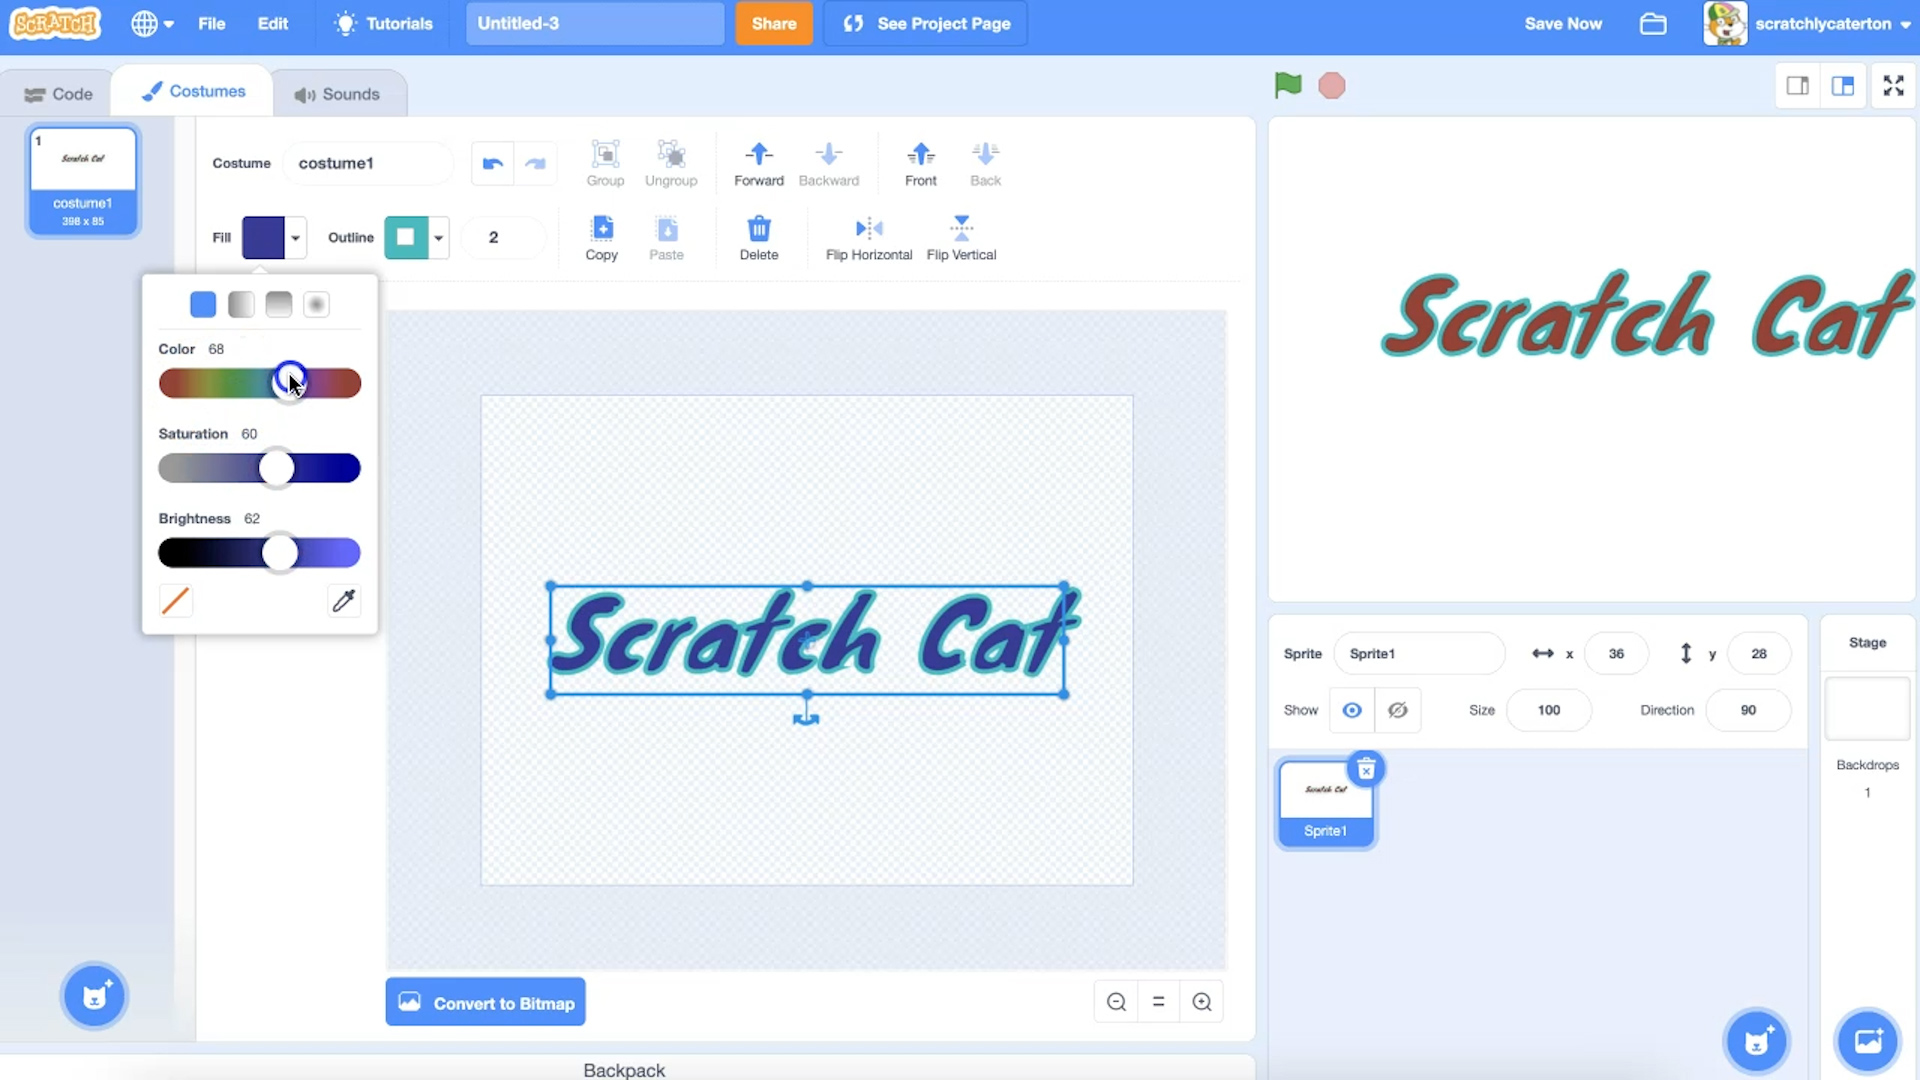The image size is (1920, 1080).
Task: Select vertical gradient fill mode
Action: tap(279, 304)
